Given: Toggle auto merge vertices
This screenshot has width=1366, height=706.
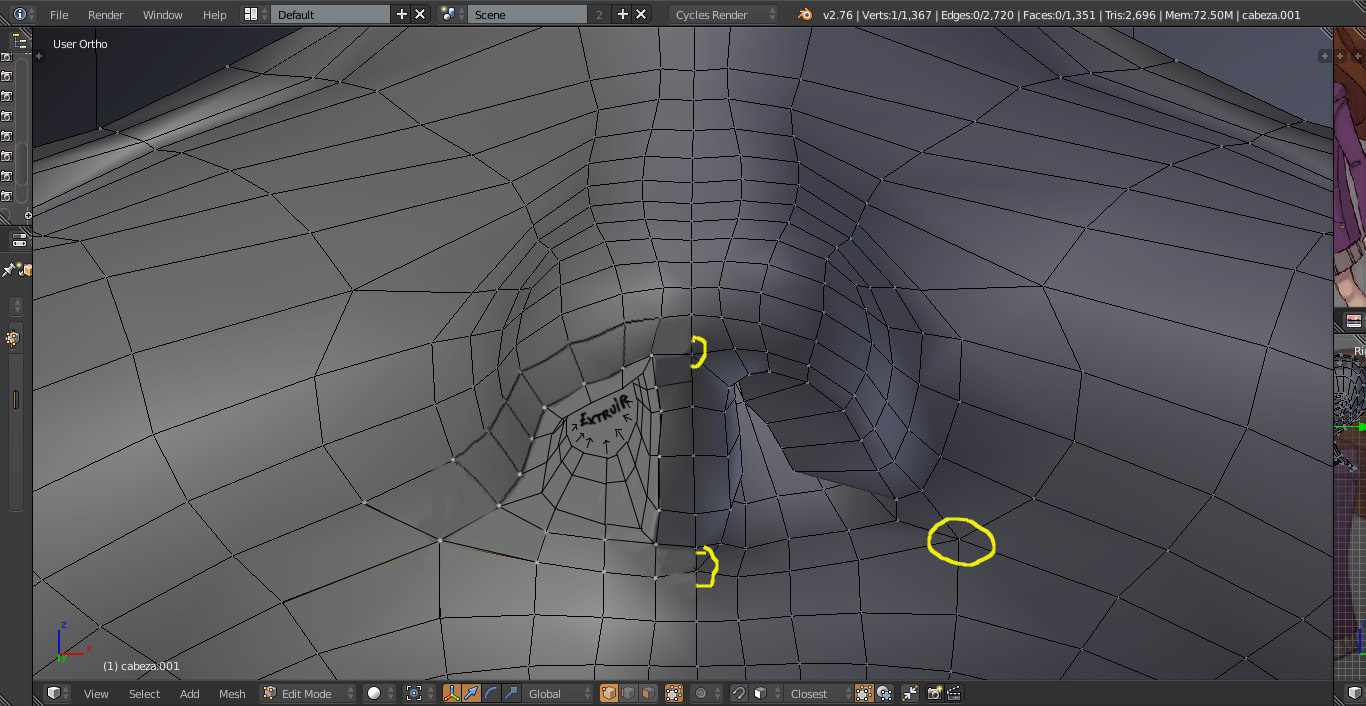Looking at the screenshot, I should [x=910, y=693].
